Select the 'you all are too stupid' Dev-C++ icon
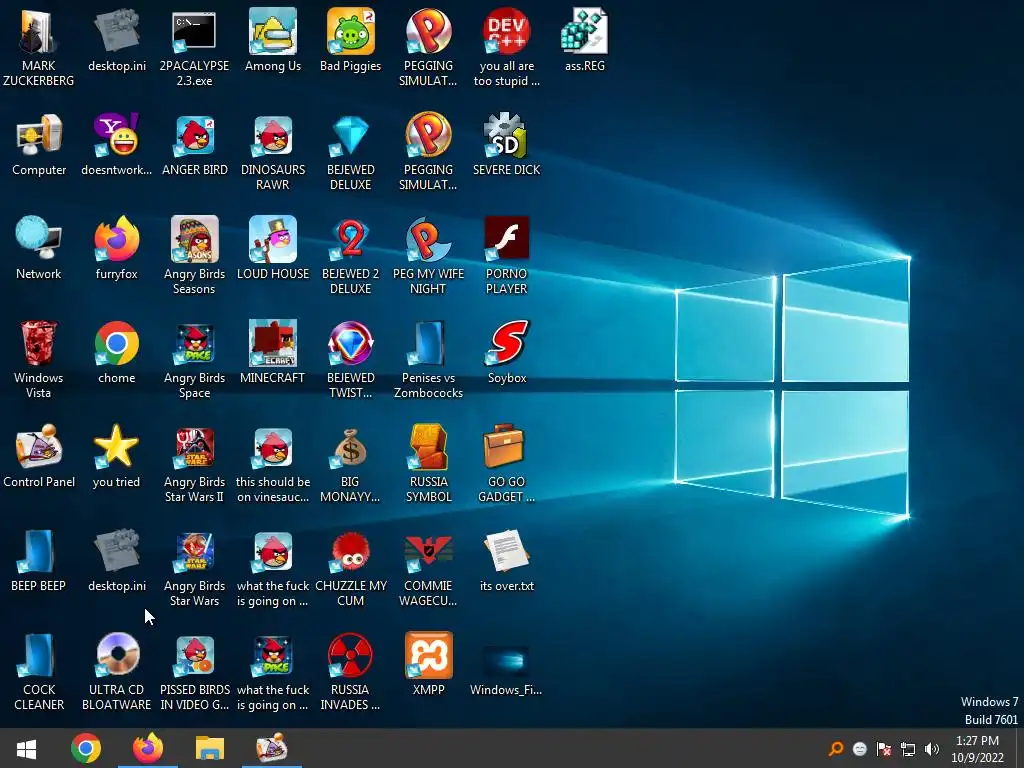 507,47
